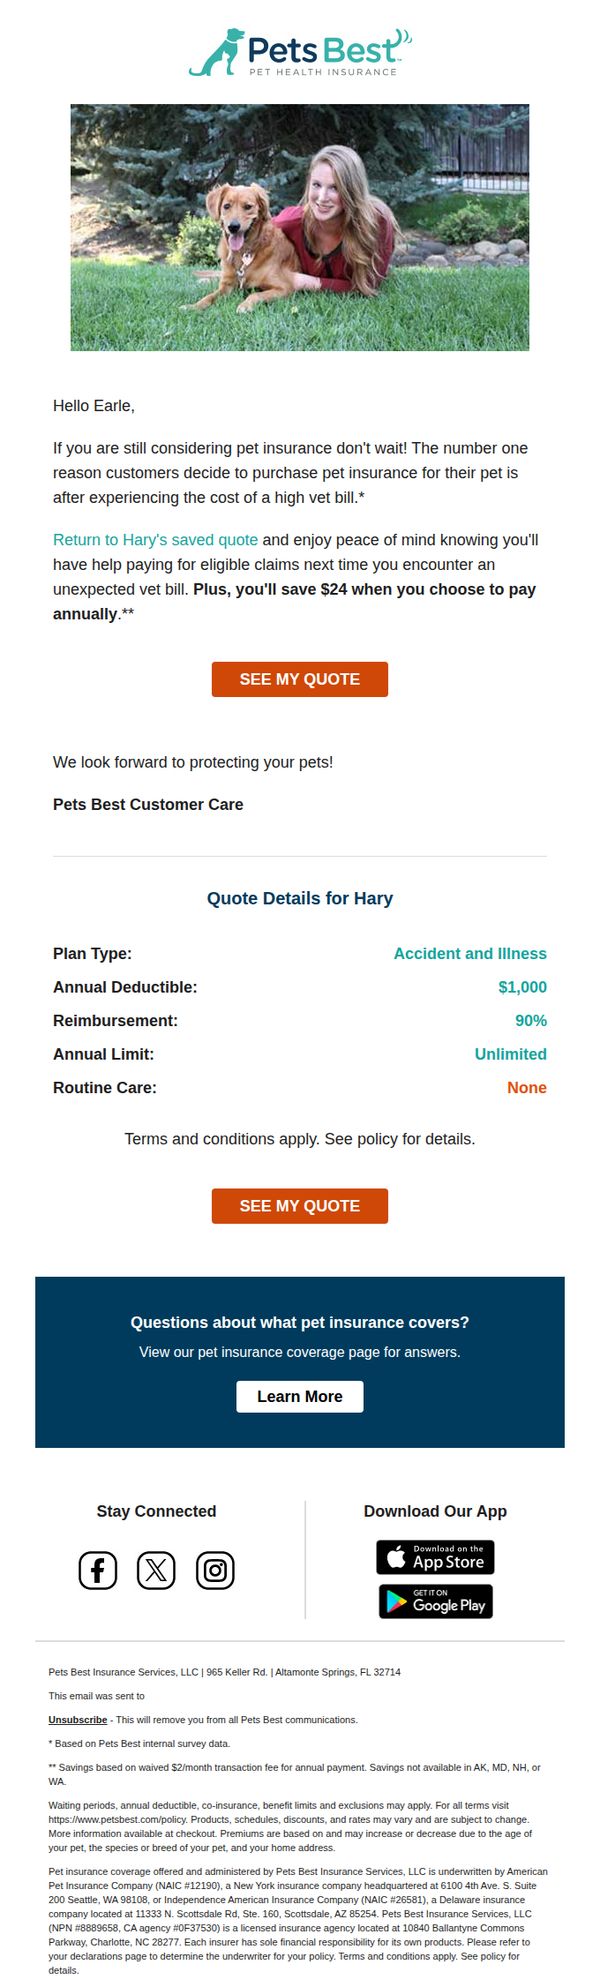Image resolution: width=600 pixels, height=1987 pixels.
Task: Click the Quote Details for Hary heading
Action: 300,898
